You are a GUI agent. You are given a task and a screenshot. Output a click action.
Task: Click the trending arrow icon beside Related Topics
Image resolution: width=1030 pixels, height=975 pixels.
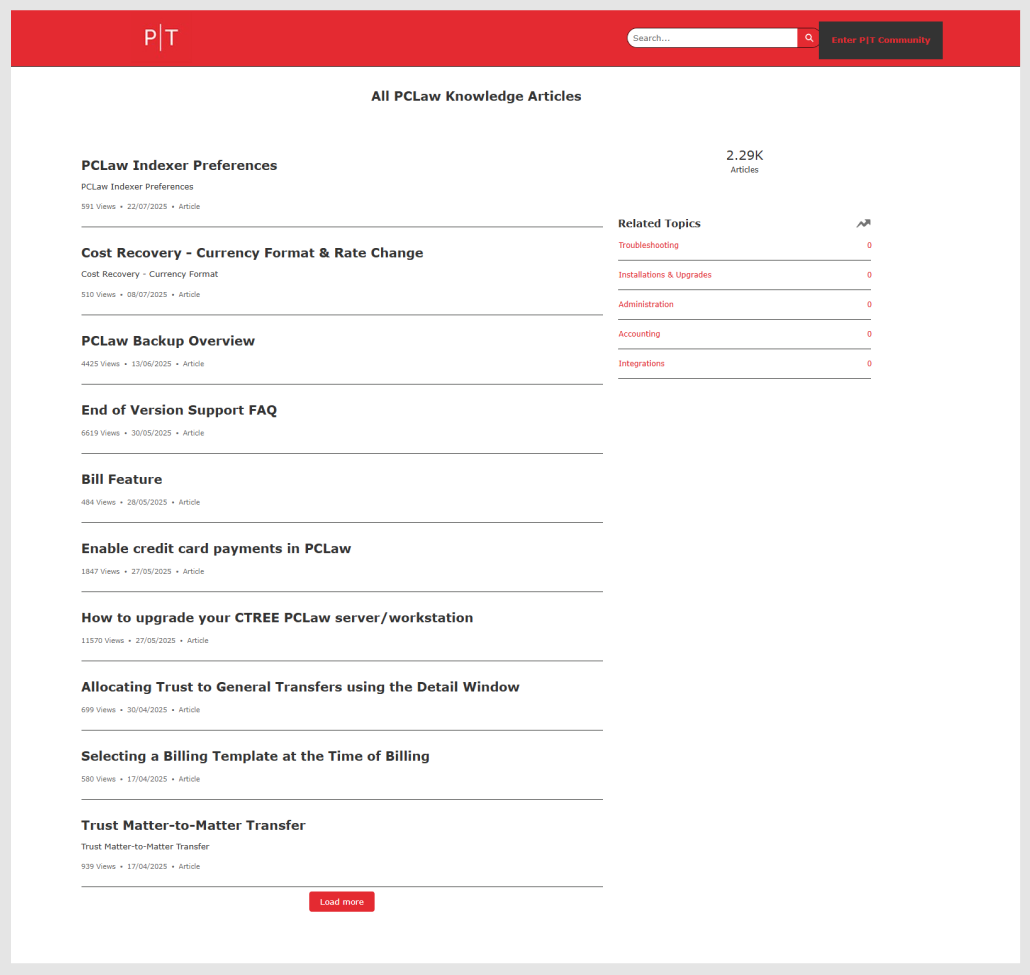(x=863, y=223)
